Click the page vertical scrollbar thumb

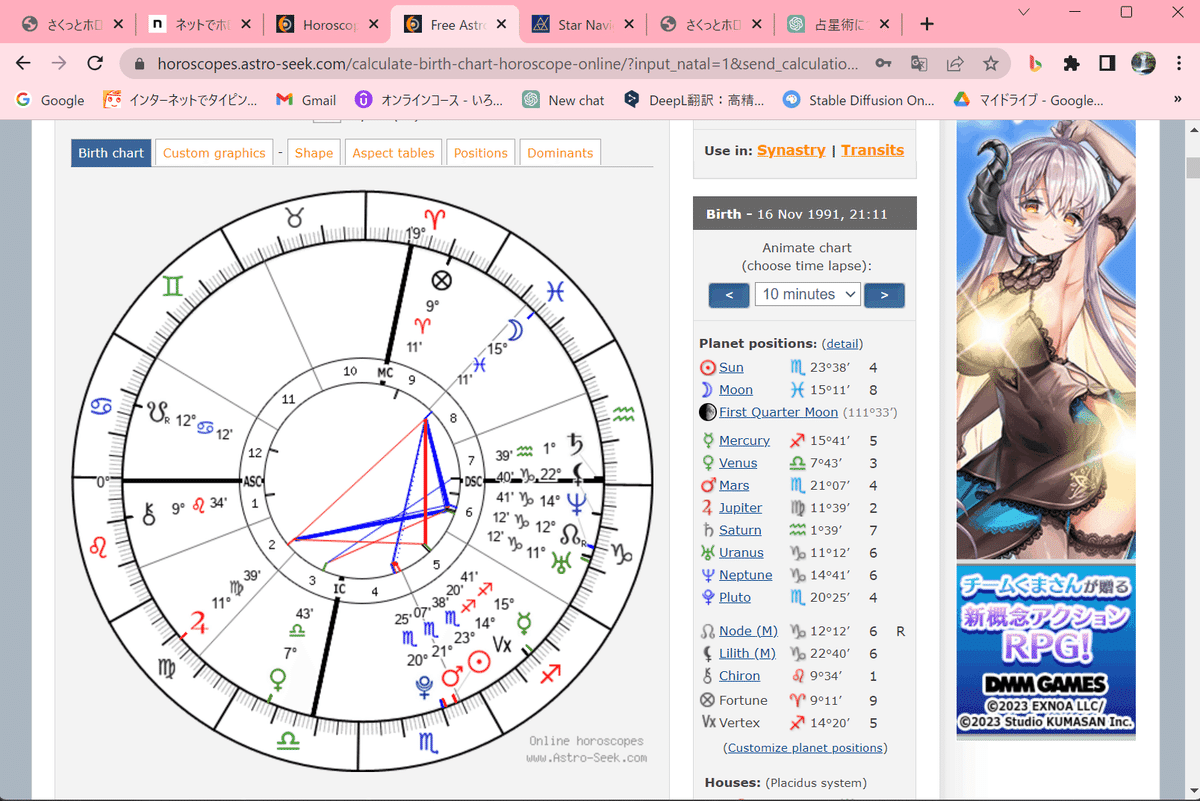(x=1191, y=167)
